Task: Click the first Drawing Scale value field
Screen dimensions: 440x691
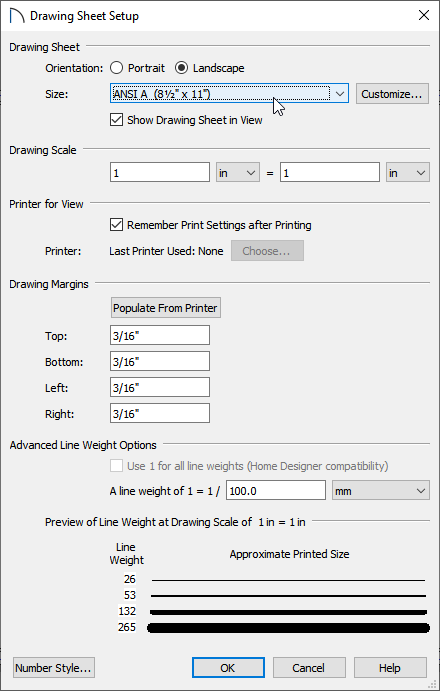Action: pyautogui.click(x=160, y=172)
